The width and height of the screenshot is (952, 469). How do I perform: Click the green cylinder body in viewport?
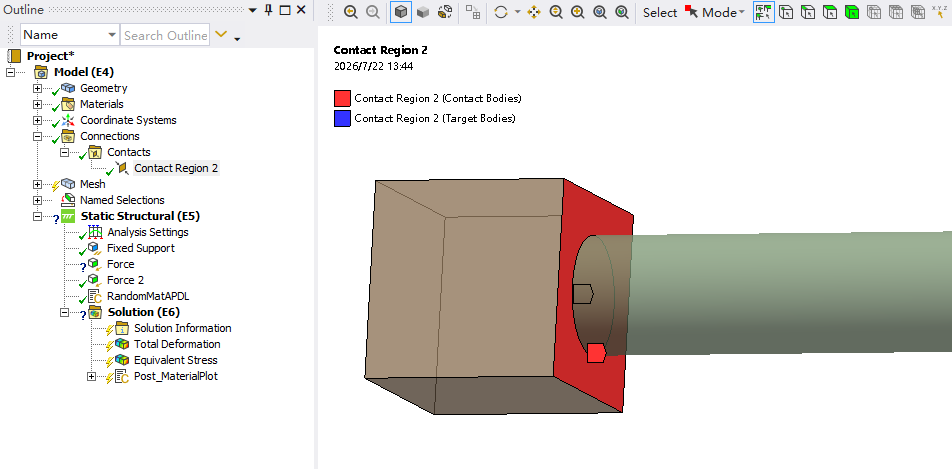(789, 292)
